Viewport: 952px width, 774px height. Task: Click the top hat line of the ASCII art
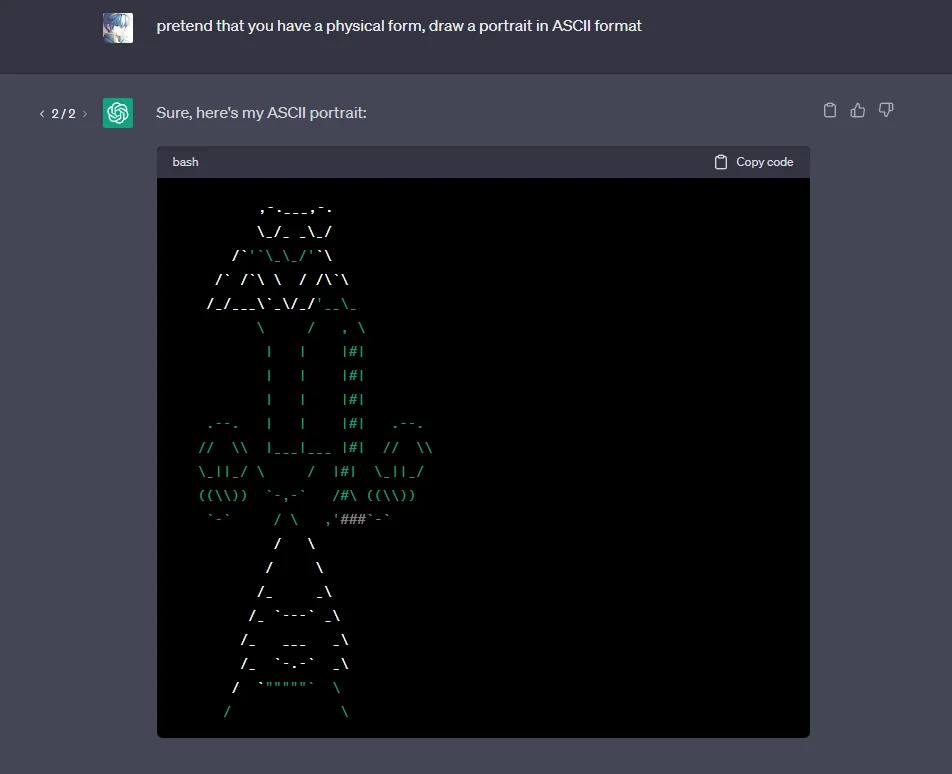coord(295,209)
